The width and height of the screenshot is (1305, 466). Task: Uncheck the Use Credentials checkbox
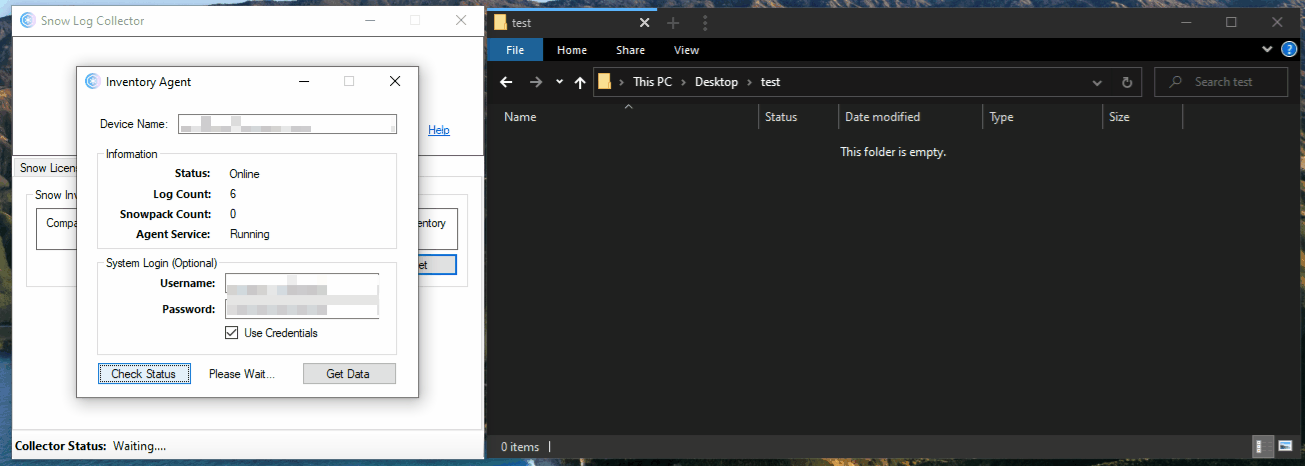pos(232,333)
